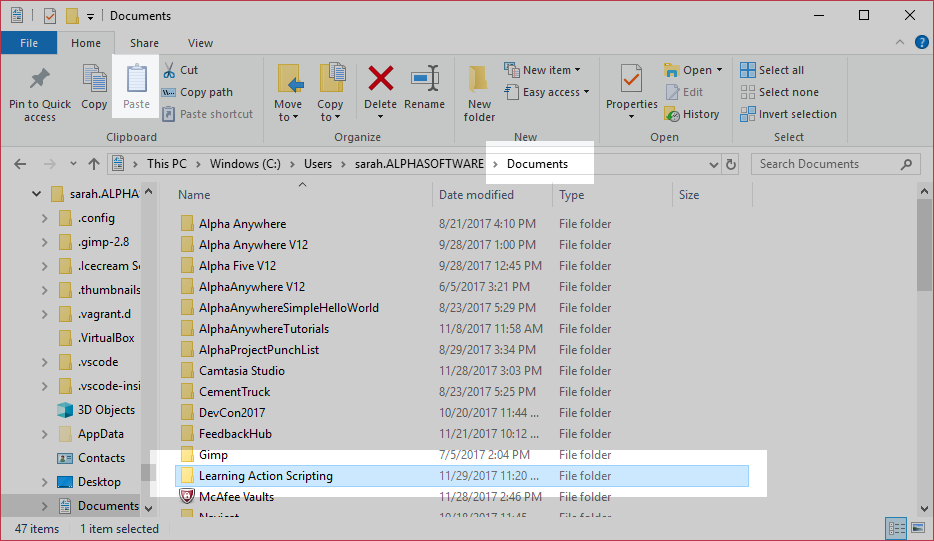Open the Properties checkmark icon

[631, 79]
